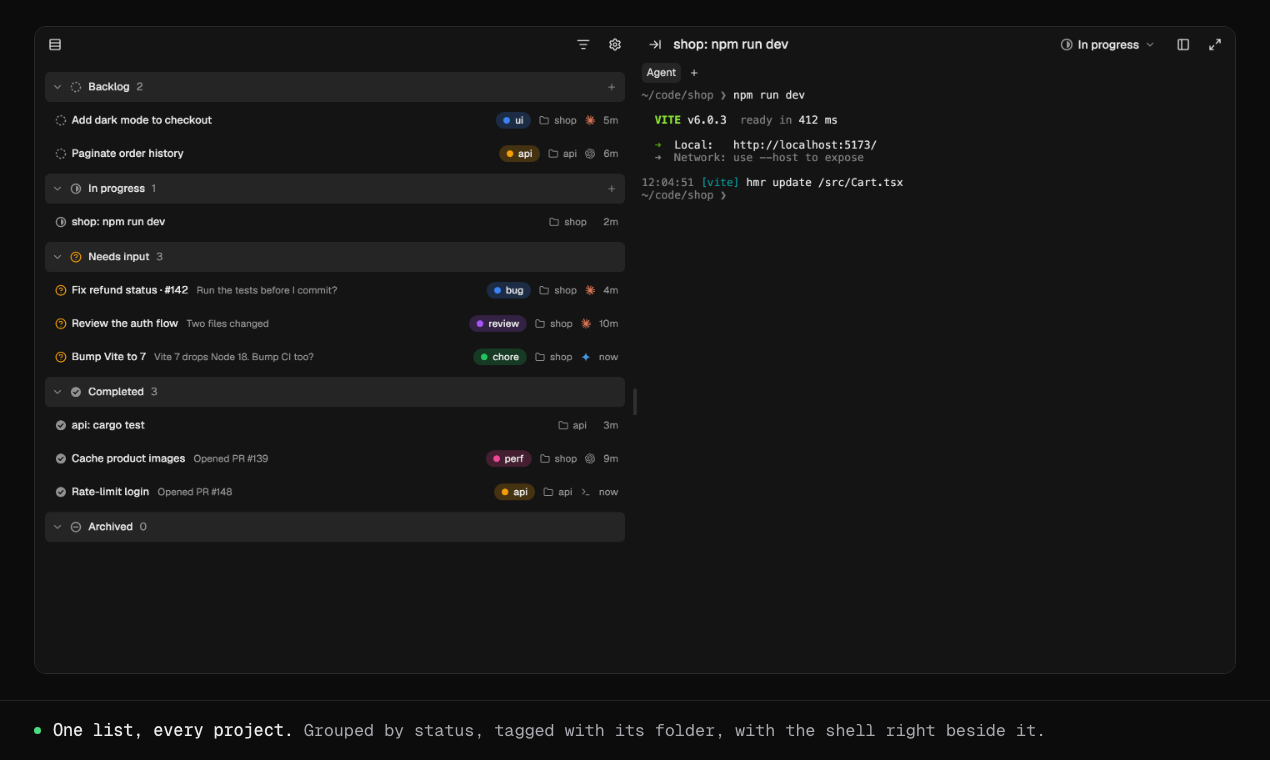Toggle the split pane layout icon

[1183, 45]
